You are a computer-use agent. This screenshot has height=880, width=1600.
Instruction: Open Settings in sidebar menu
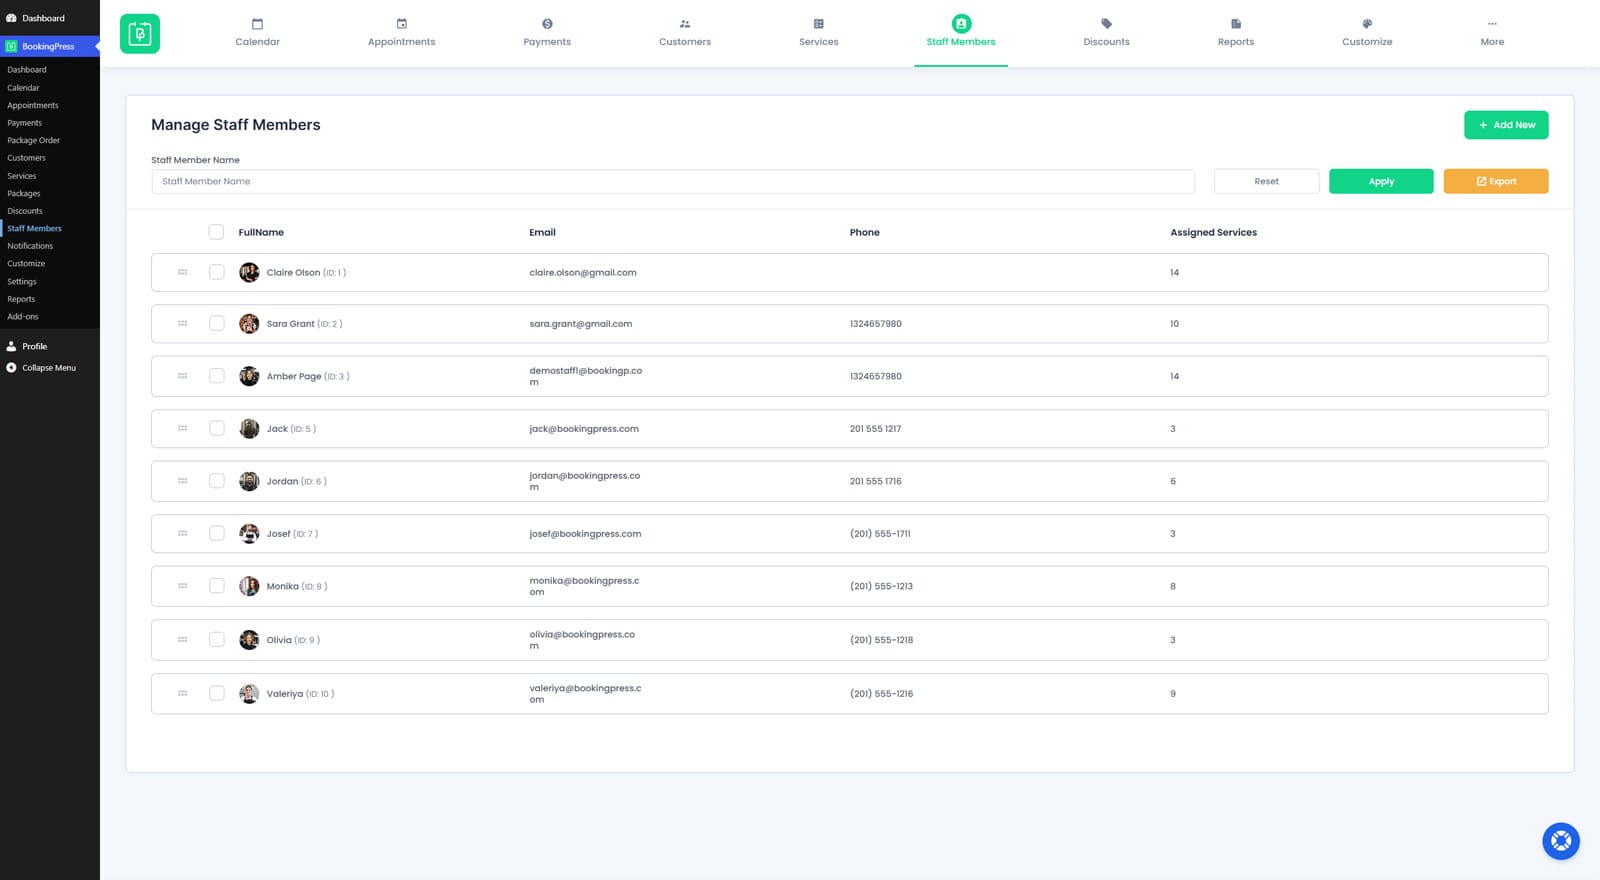22,282
